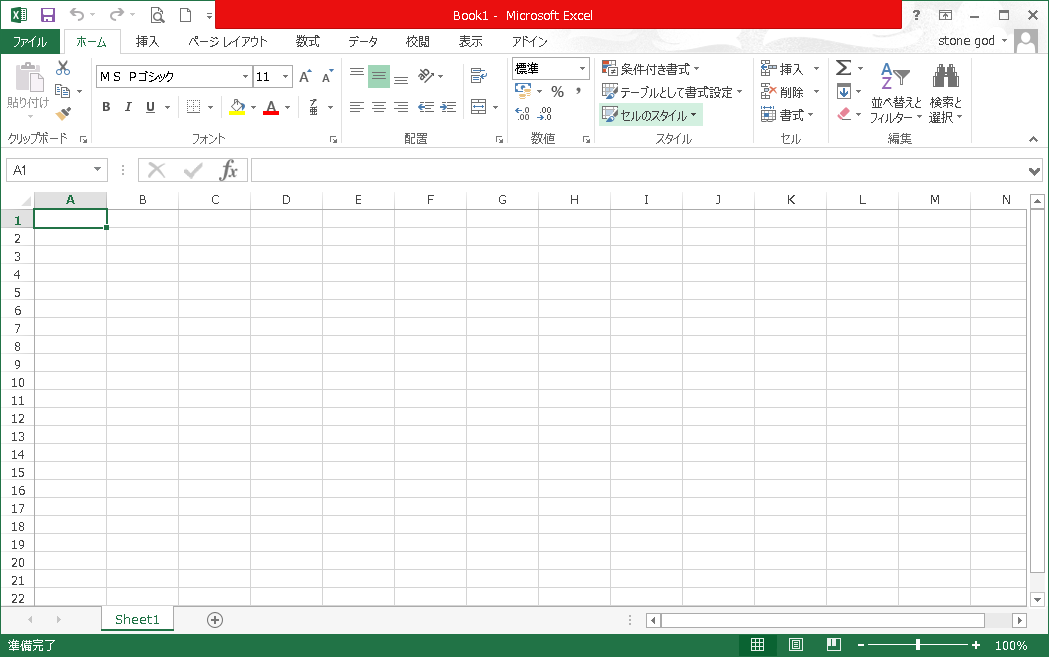Viewport: 1049px width, 657px height.
Task: Collapse the ribbon with up chevron
Action: (1034, 139)
